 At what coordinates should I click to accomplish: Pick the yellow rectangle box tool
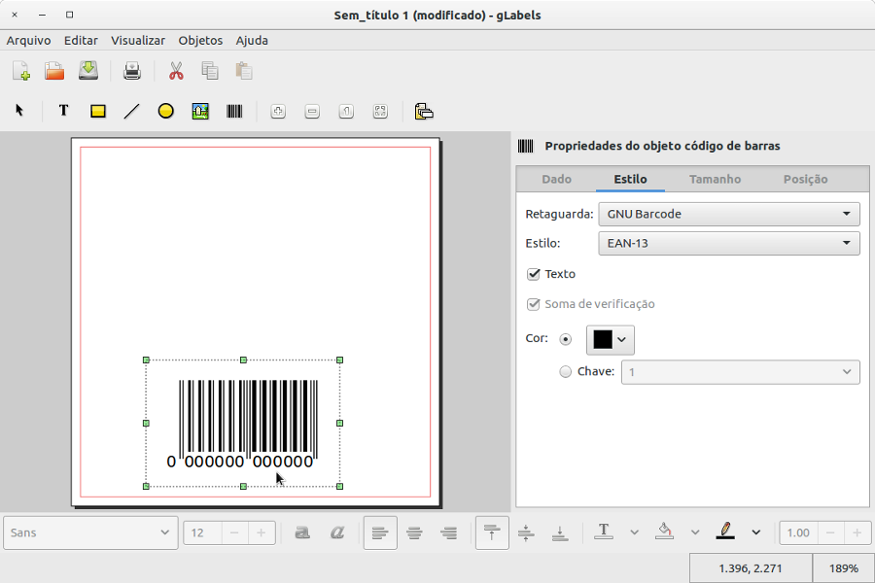(x=98, y=111)
